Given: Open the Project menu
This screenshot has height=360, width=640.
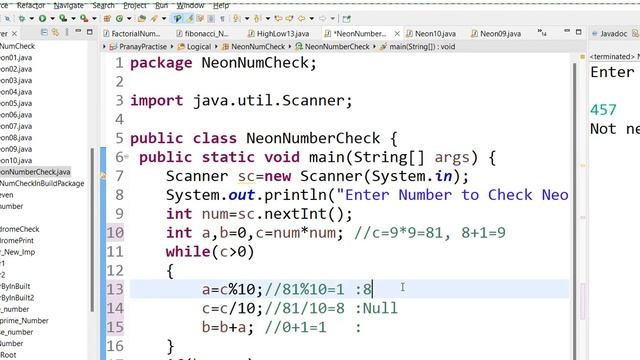Looking at the screenshot, I should [135, 5].
